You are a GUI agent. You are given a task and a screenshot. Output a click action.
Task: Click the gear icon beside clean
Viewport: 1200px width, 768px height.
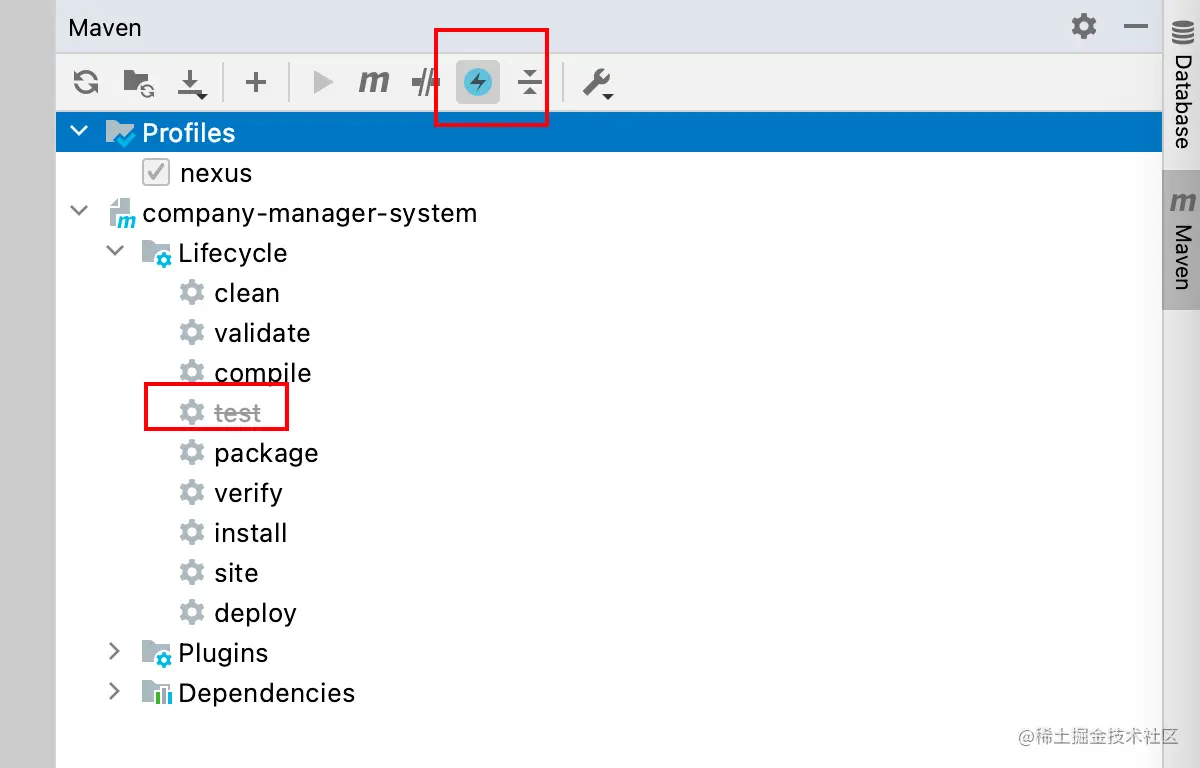[x=192, y=293]
